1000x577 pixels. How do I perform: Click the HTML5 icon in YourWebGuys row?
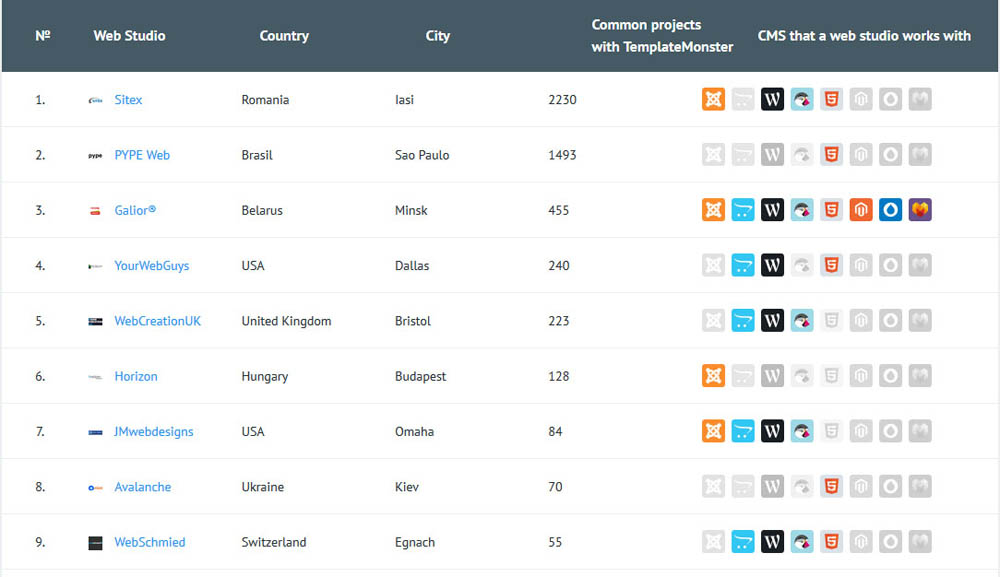831,265
